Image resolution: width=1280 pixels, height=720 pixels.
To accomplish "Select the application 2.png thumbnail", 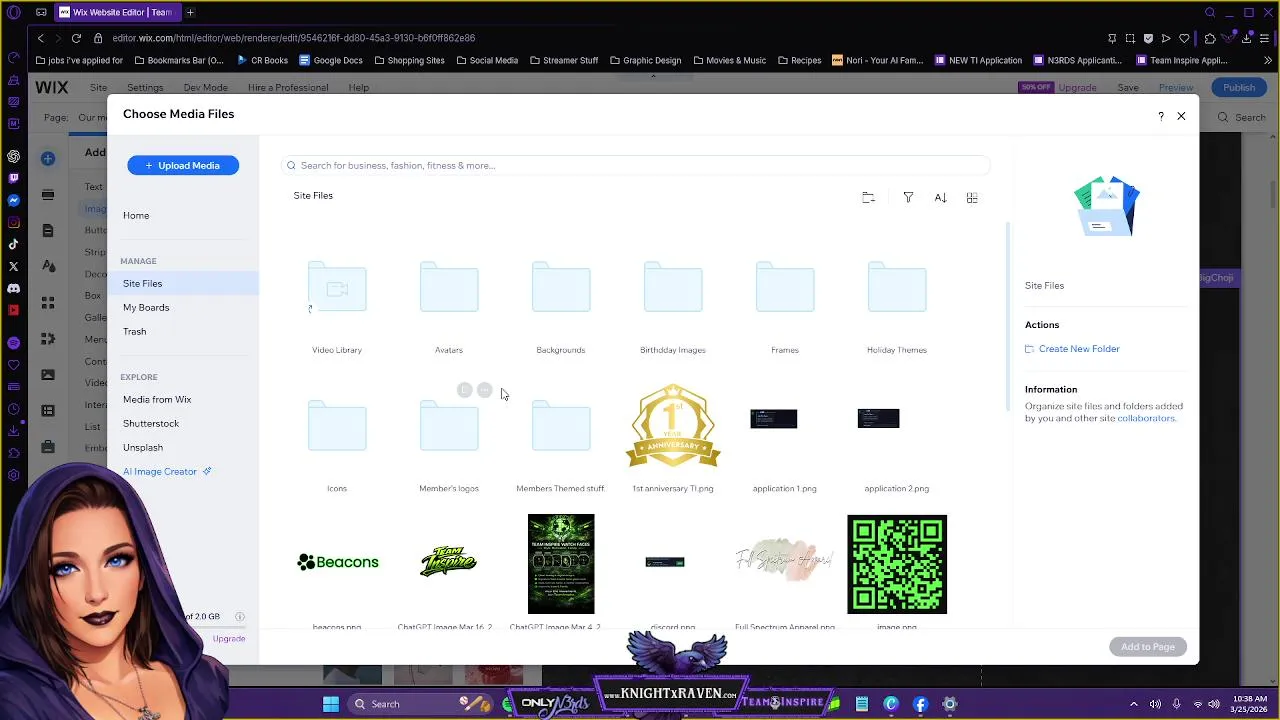I will [879, 418].
